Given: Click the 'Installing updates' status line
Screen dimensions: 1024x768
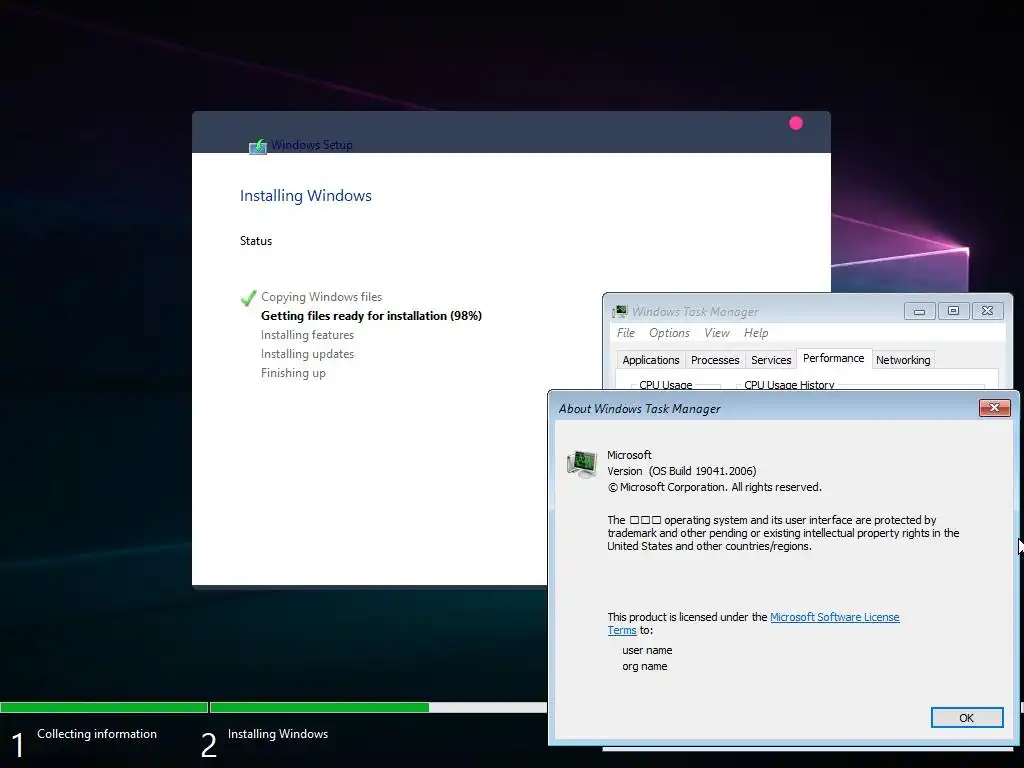Looking at the screenshot, I should [x=307, y=354].
